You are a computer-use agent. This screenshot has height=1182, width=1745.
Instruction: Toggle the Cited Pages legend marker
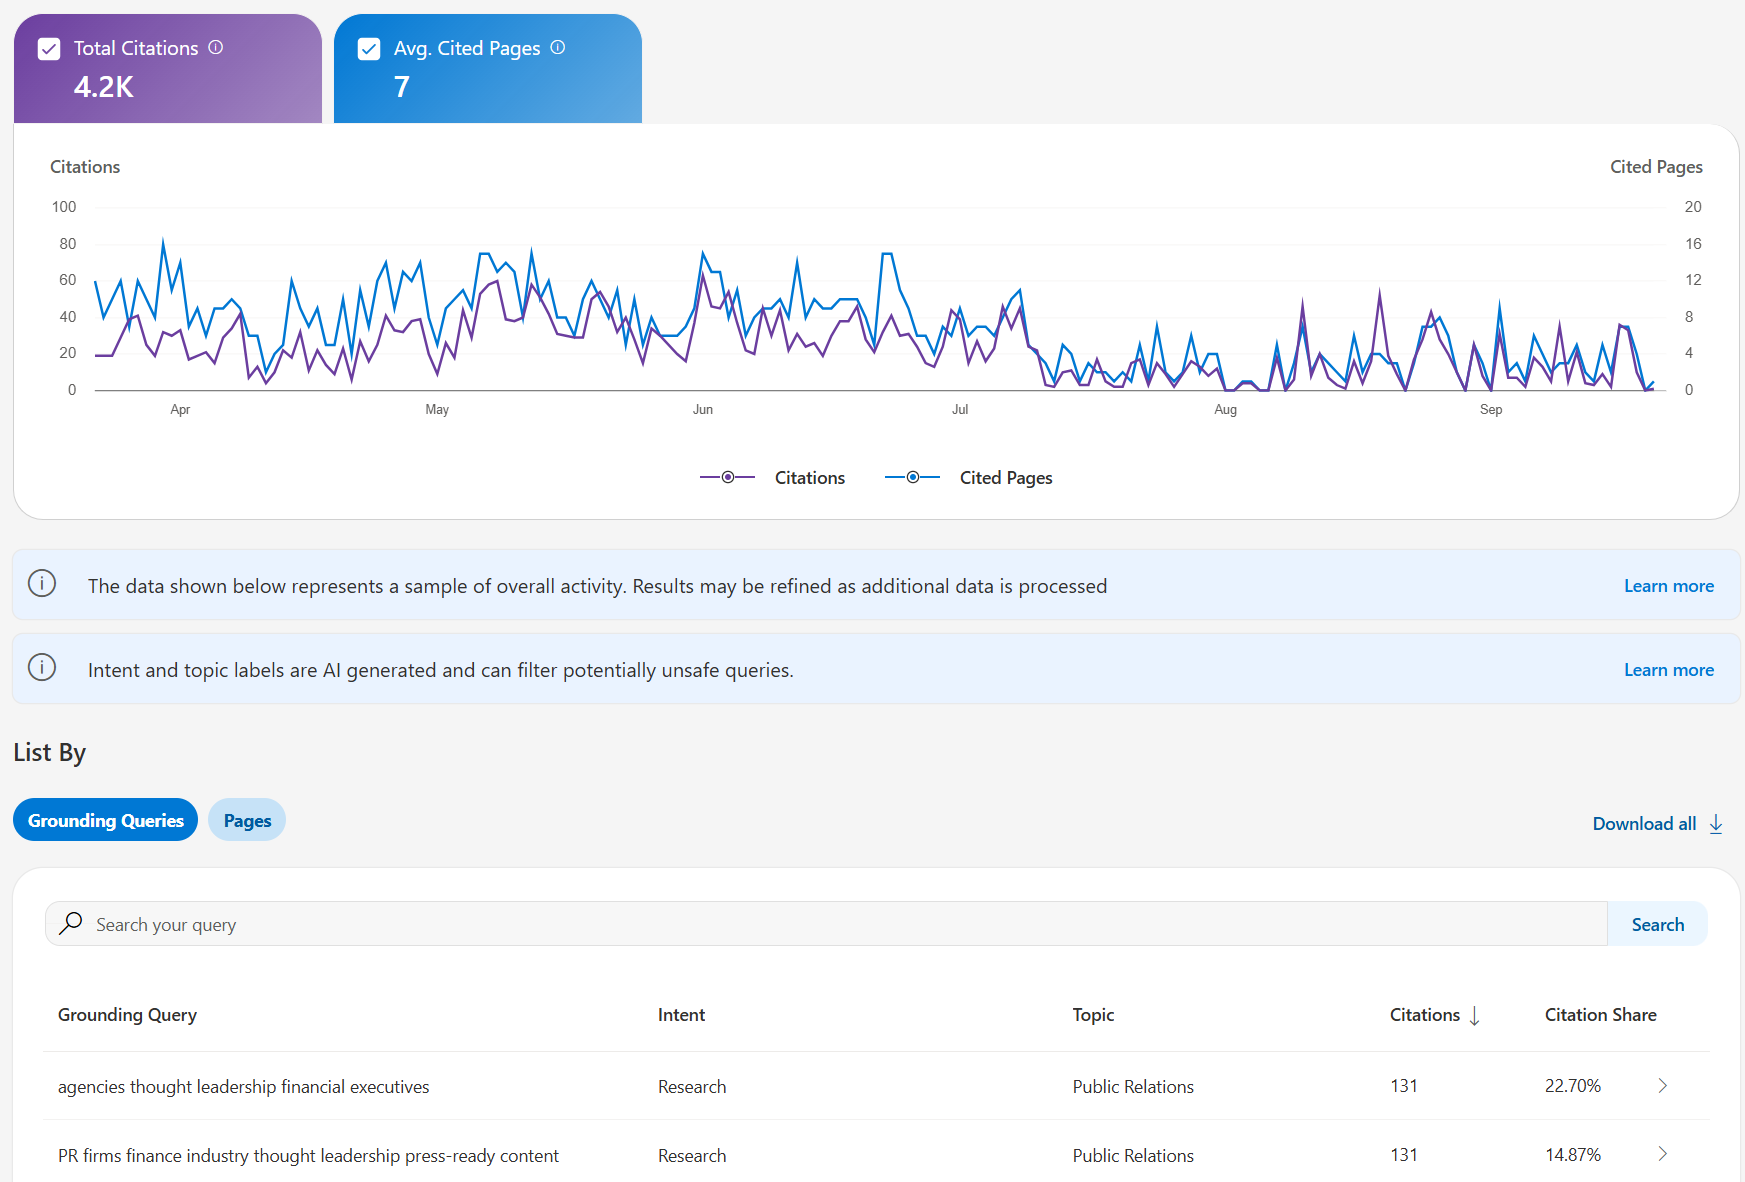pos(913,477)
